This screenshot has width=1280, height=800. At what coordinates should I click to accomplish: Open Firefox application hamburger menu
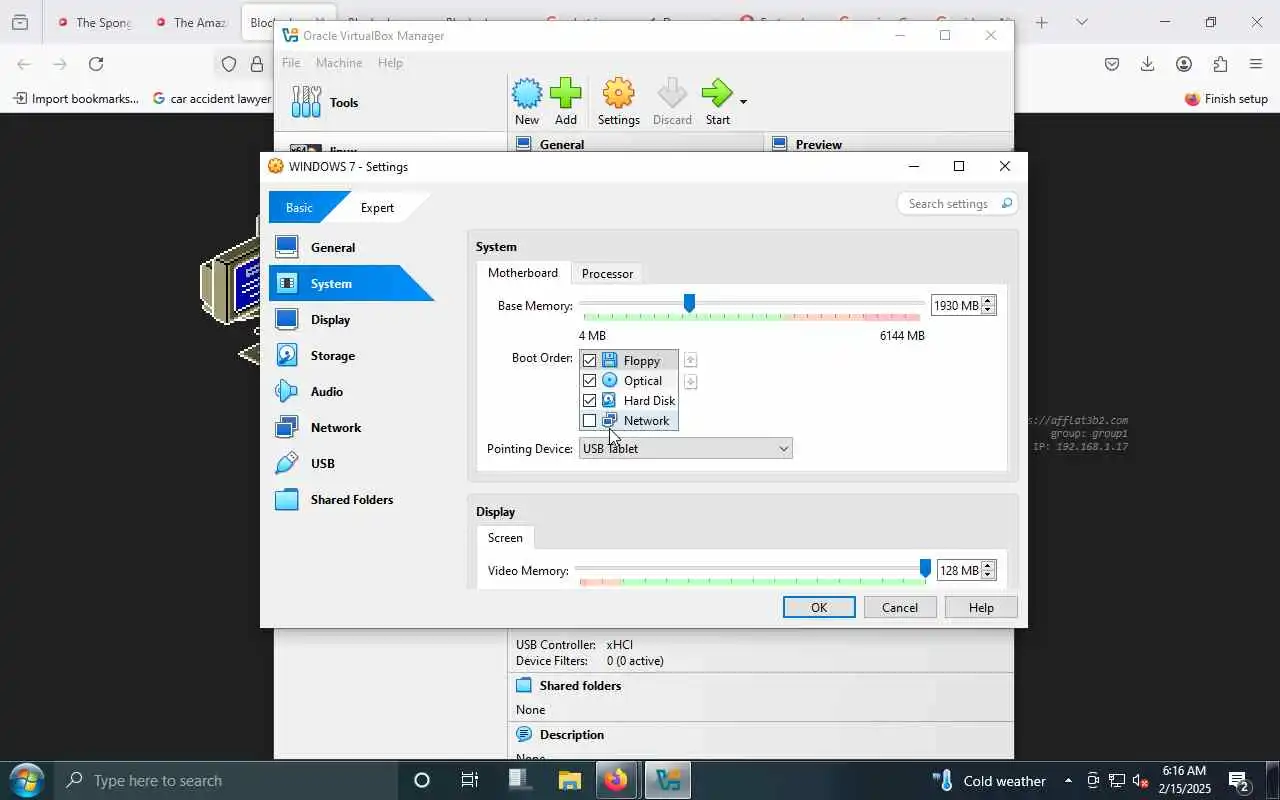[x=1256, y=64]
